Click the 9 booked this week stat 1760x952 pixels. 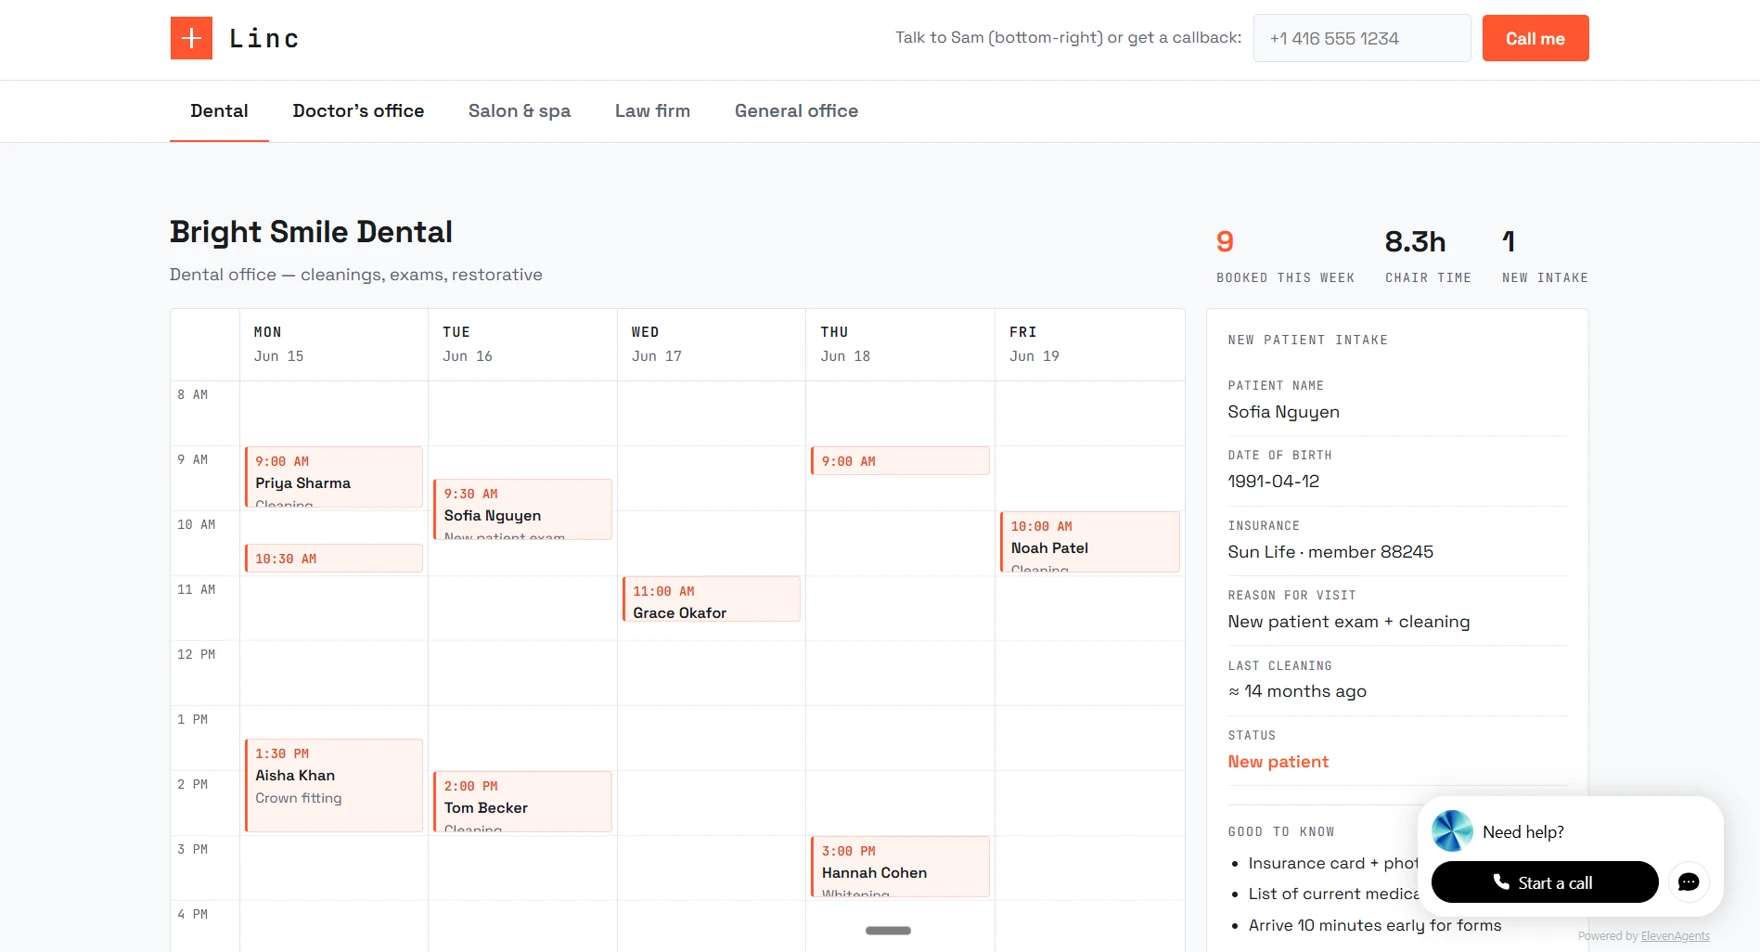click(x=1285, y=256)
